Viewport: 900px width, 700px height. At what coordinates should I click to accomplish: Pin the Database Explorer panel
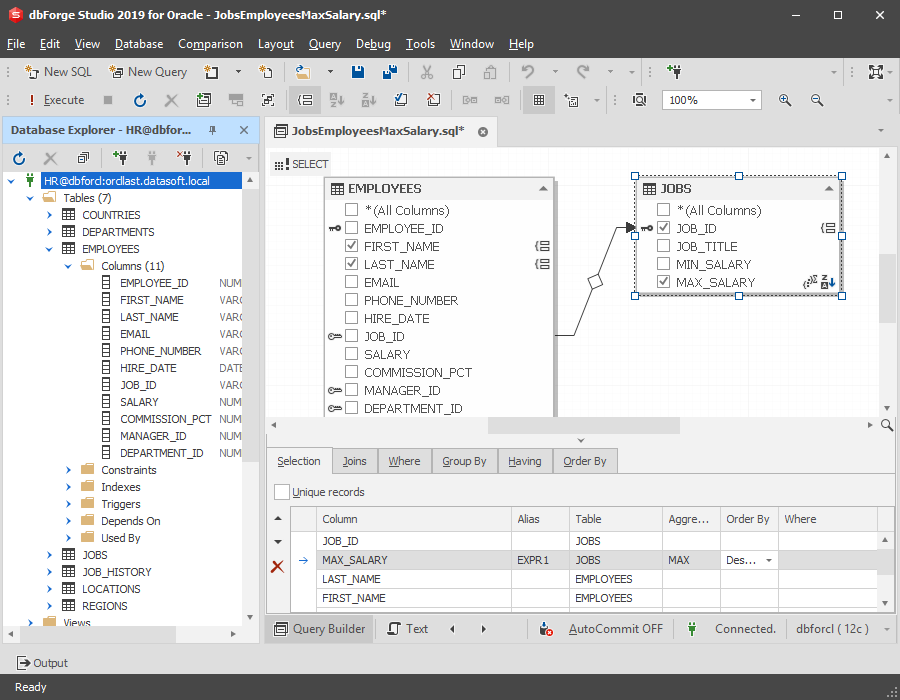(x=212, y=130)
